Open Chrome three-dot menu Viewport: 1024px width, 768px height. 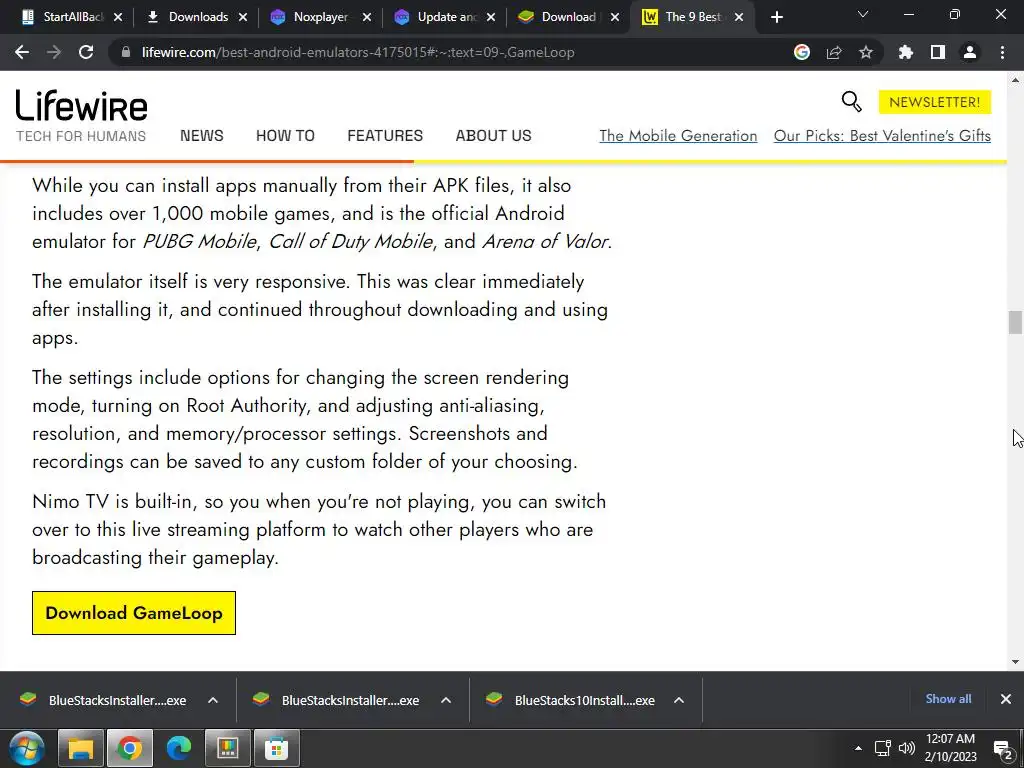coord(1002,52)
